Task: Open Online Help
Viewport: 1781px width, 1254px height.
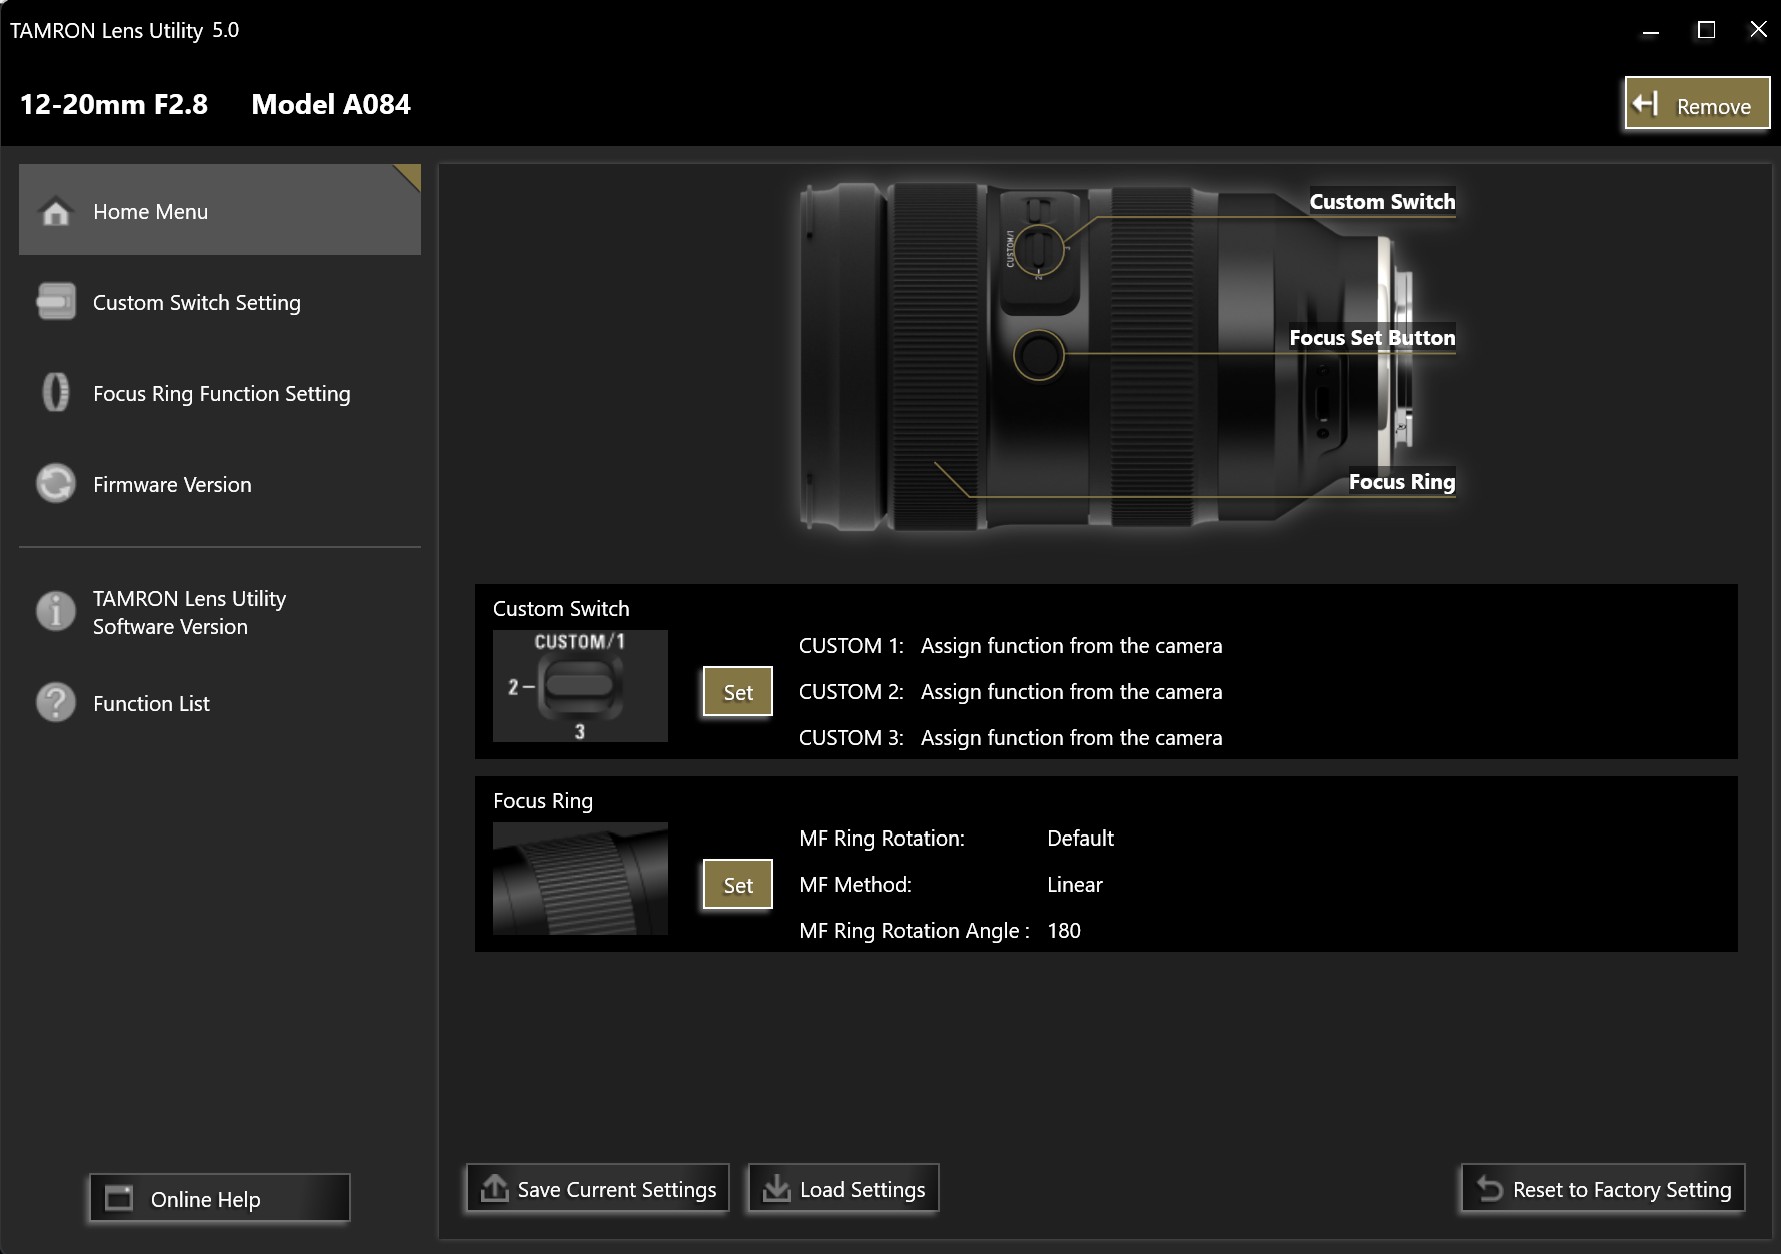Action: 220,1198
